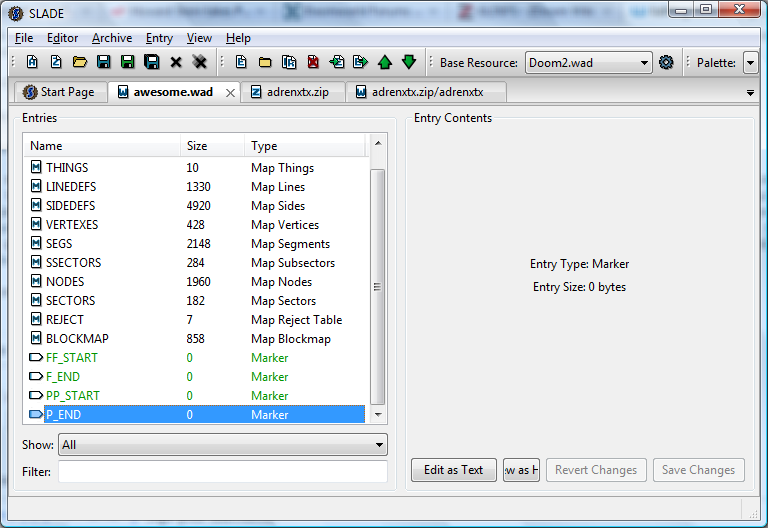Image resolution: width=768 pixels, height=528 pixels.
Task: Select the VERTEXES entry
Action: click(x=195, y=224)
